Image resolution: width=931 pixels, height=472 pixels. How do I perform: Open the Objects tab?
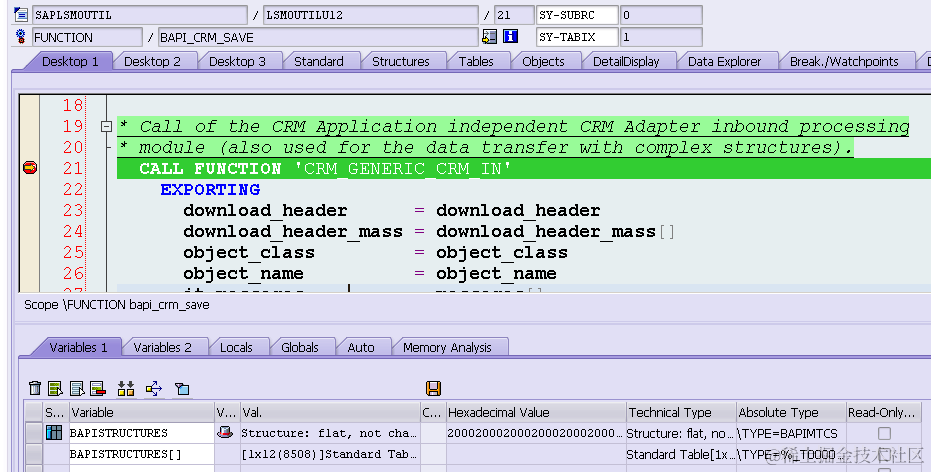(x=543, y=61)
